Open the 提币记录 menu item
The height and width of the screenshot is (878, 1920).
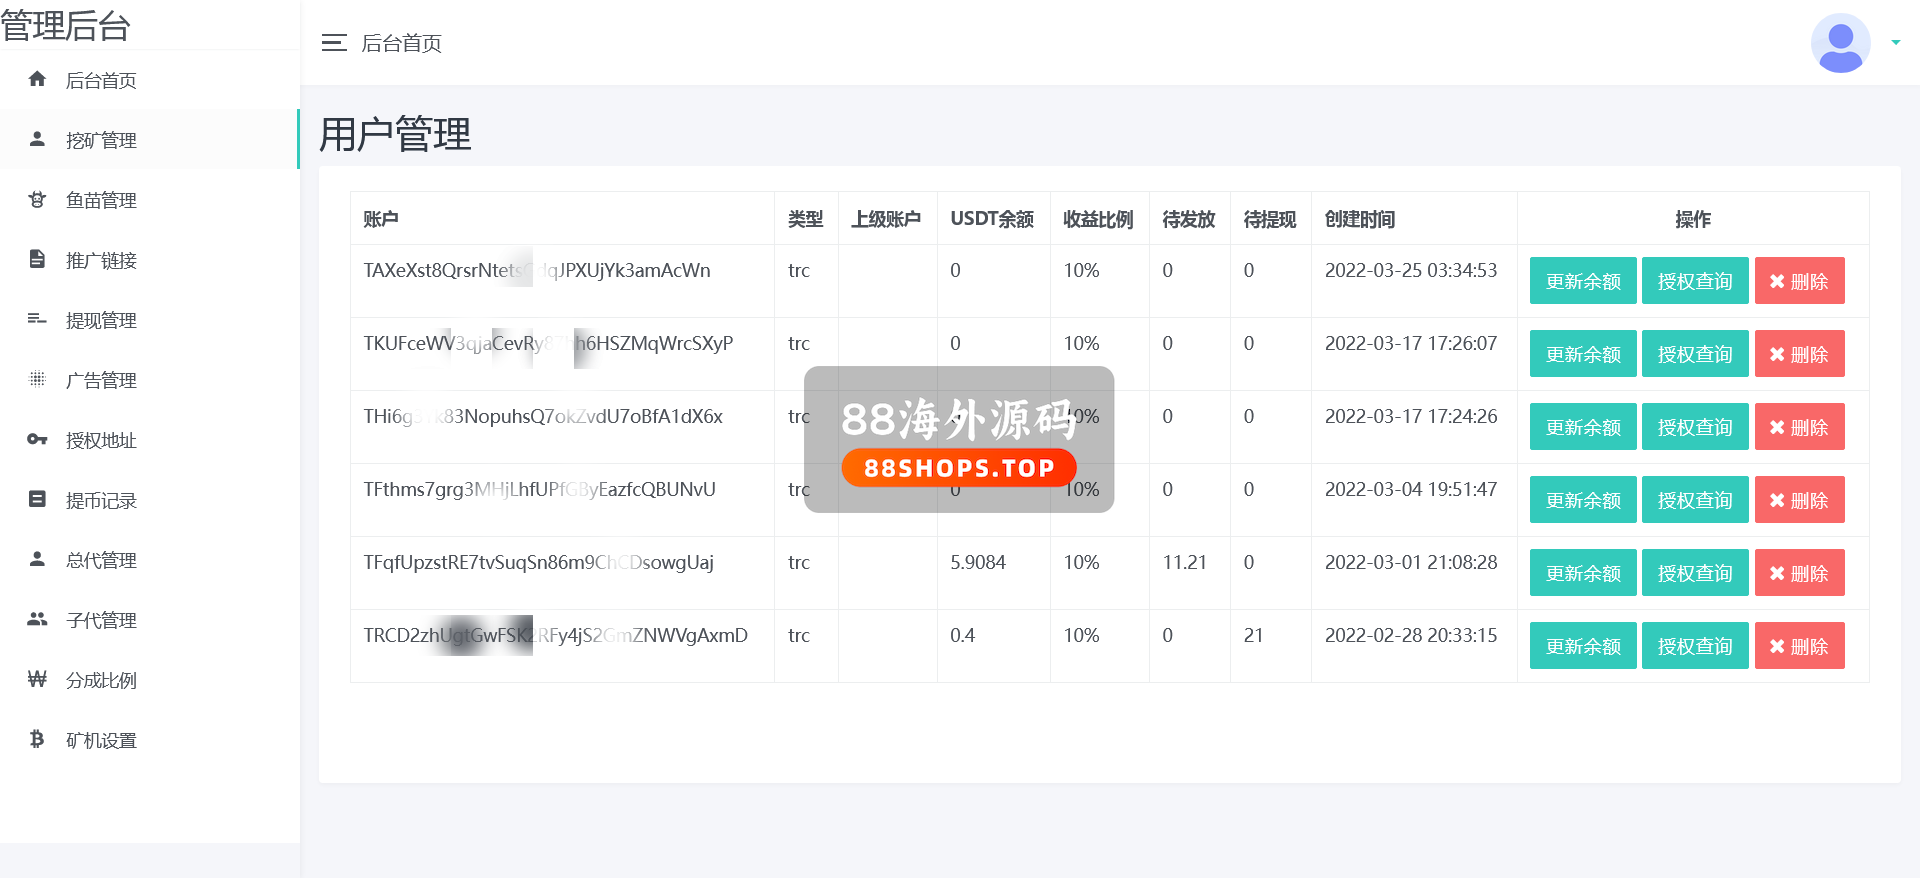pyautogui.click(x=101, y=500)
